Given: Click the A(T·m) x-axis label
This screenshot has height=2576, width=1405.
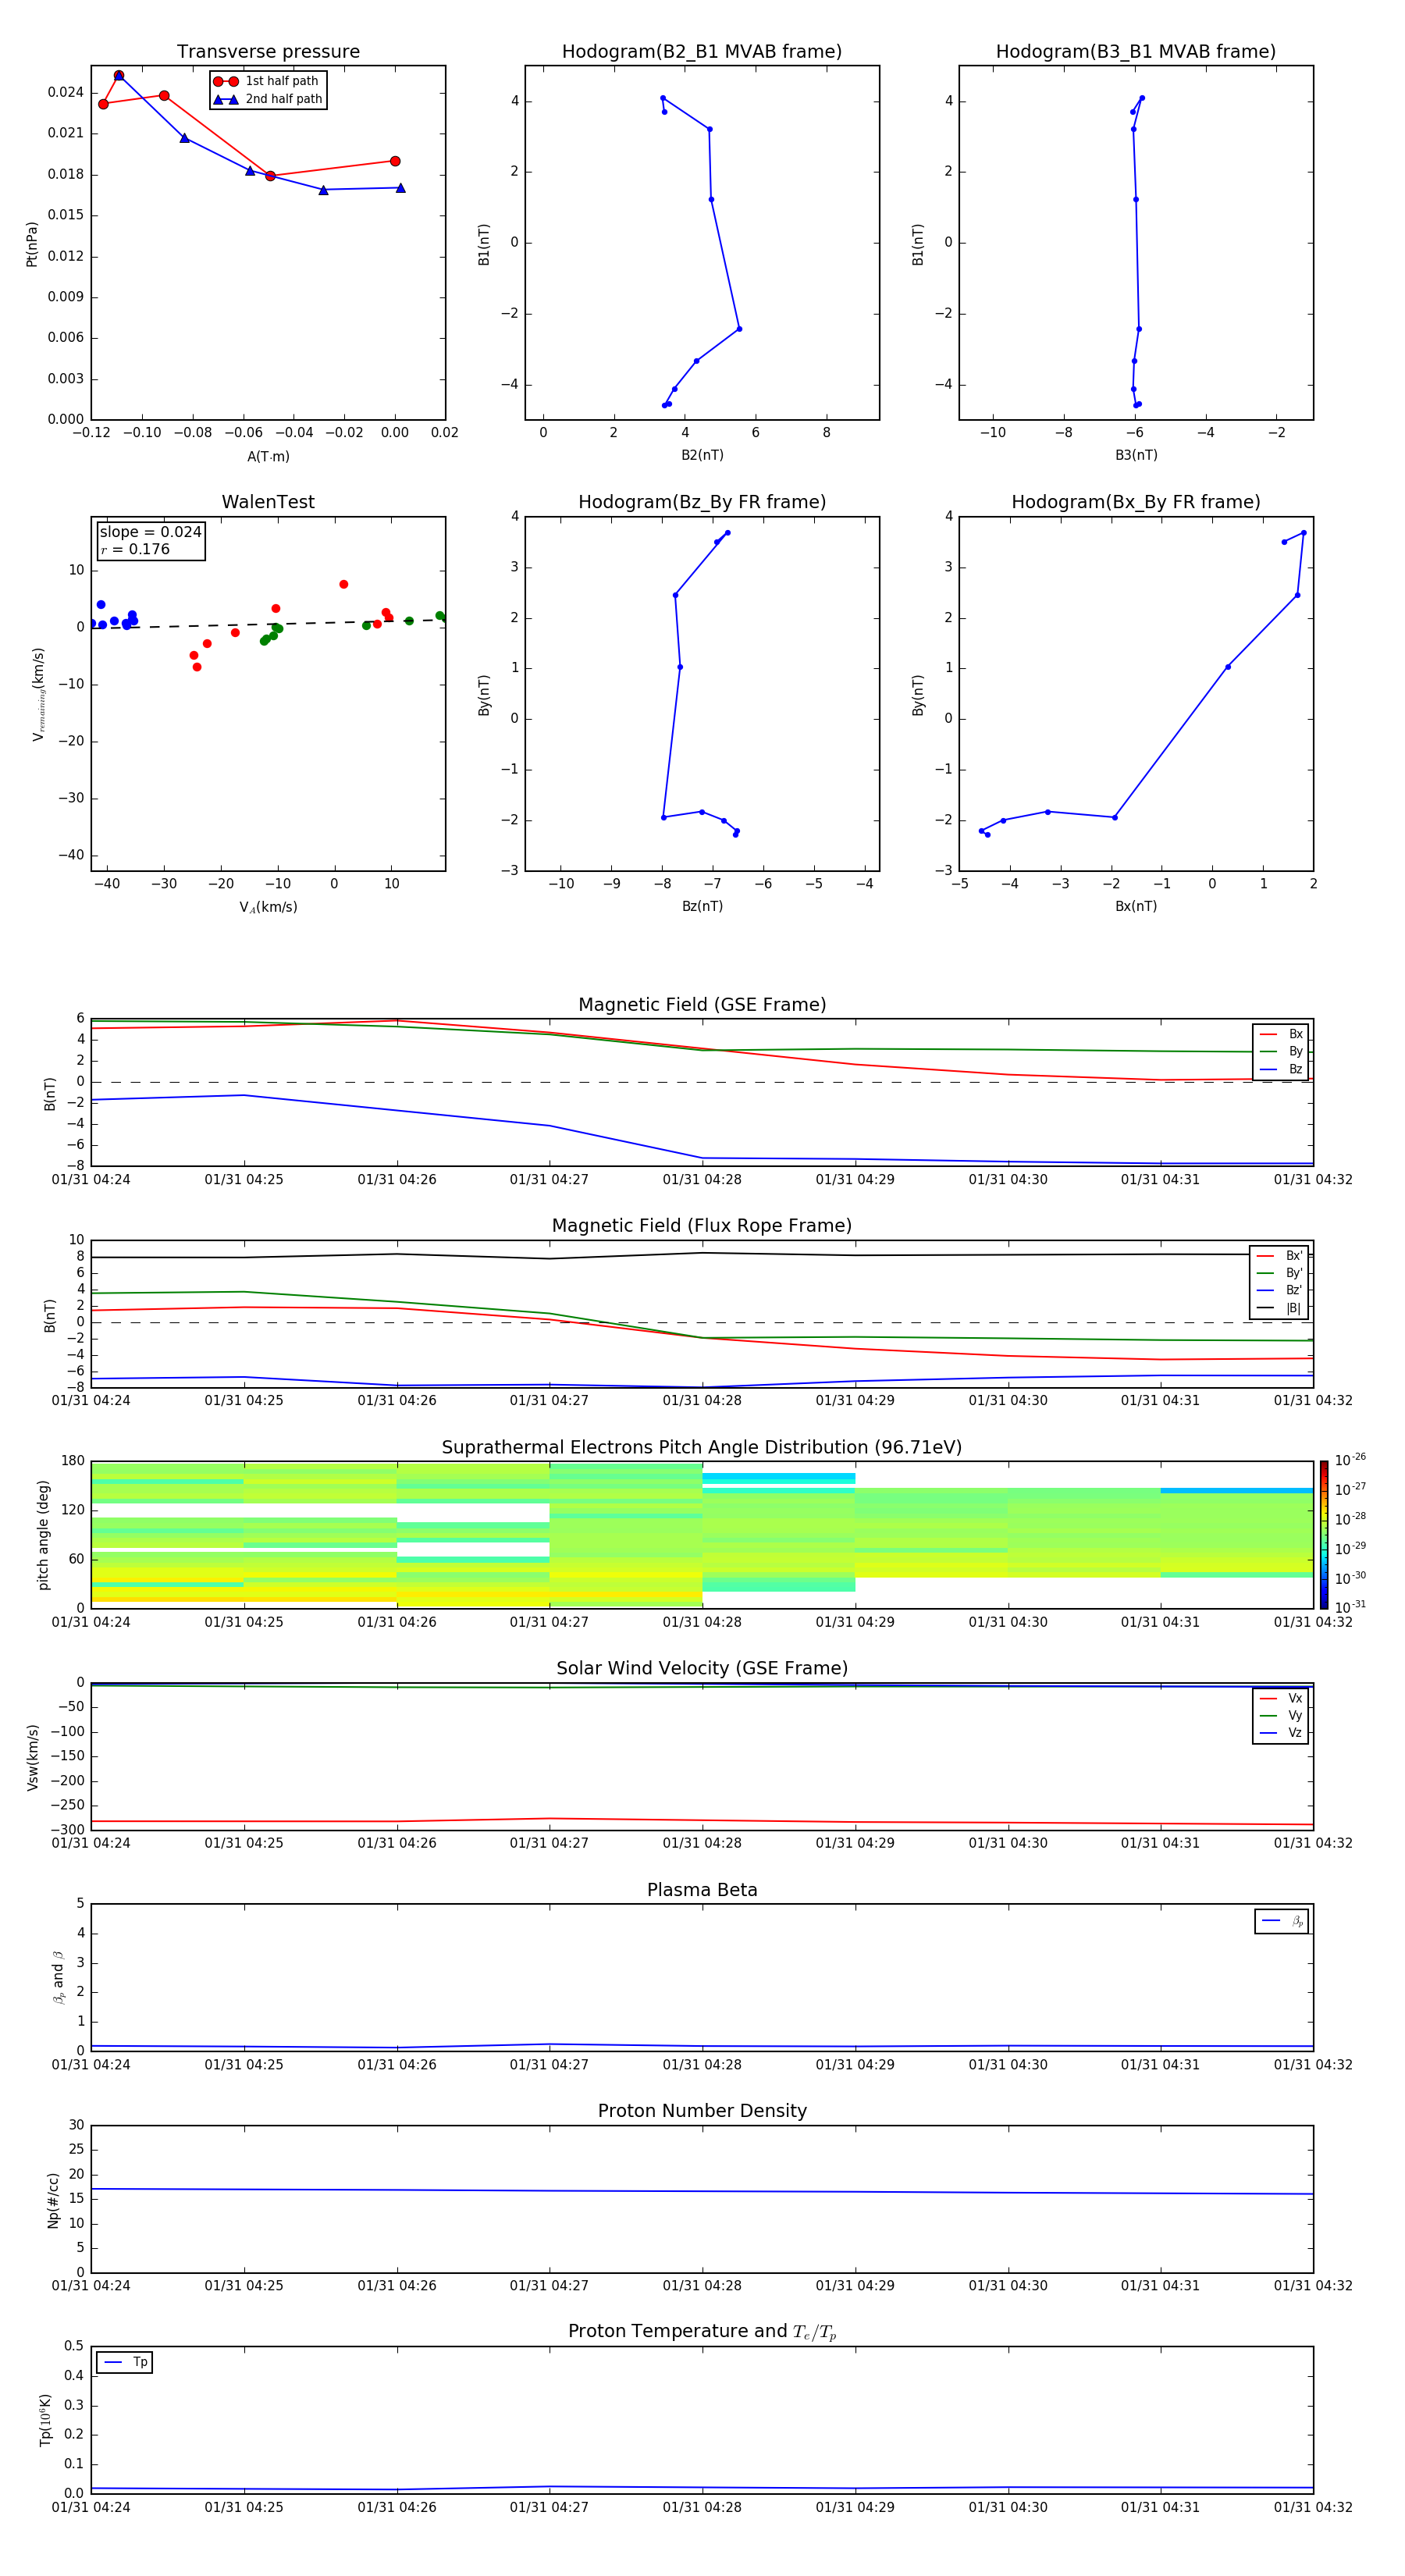Looking at the screenshot, I should [x=268, y=456].
